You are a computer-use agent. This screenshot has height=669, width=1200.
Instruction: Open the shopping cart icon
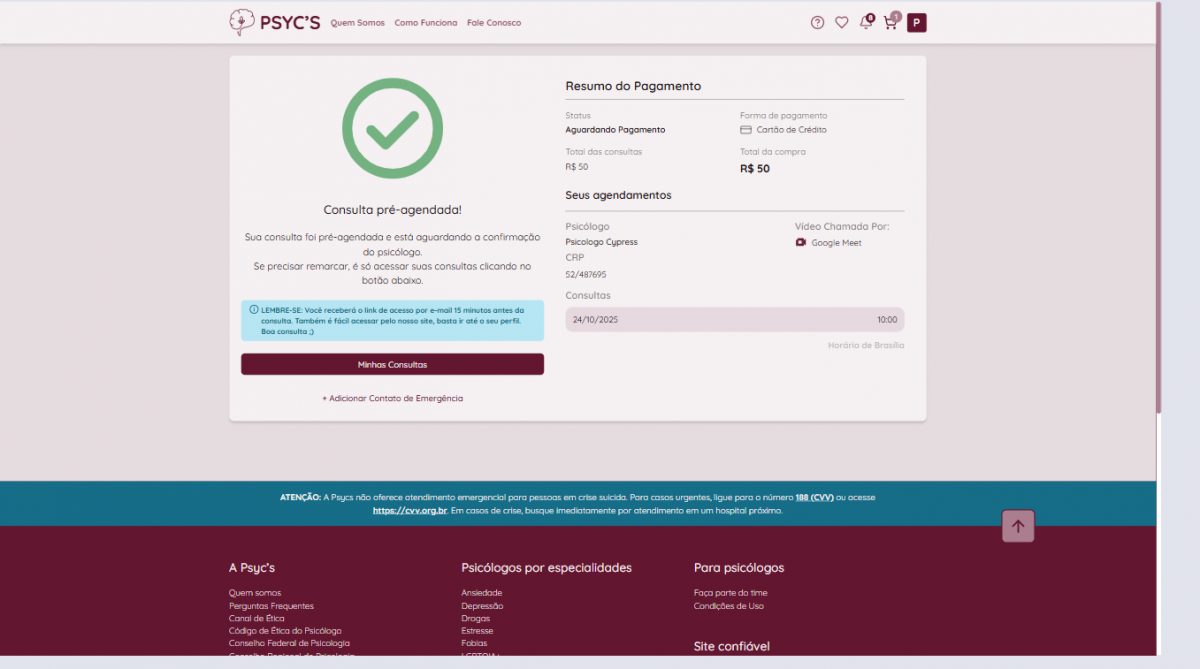890,23
